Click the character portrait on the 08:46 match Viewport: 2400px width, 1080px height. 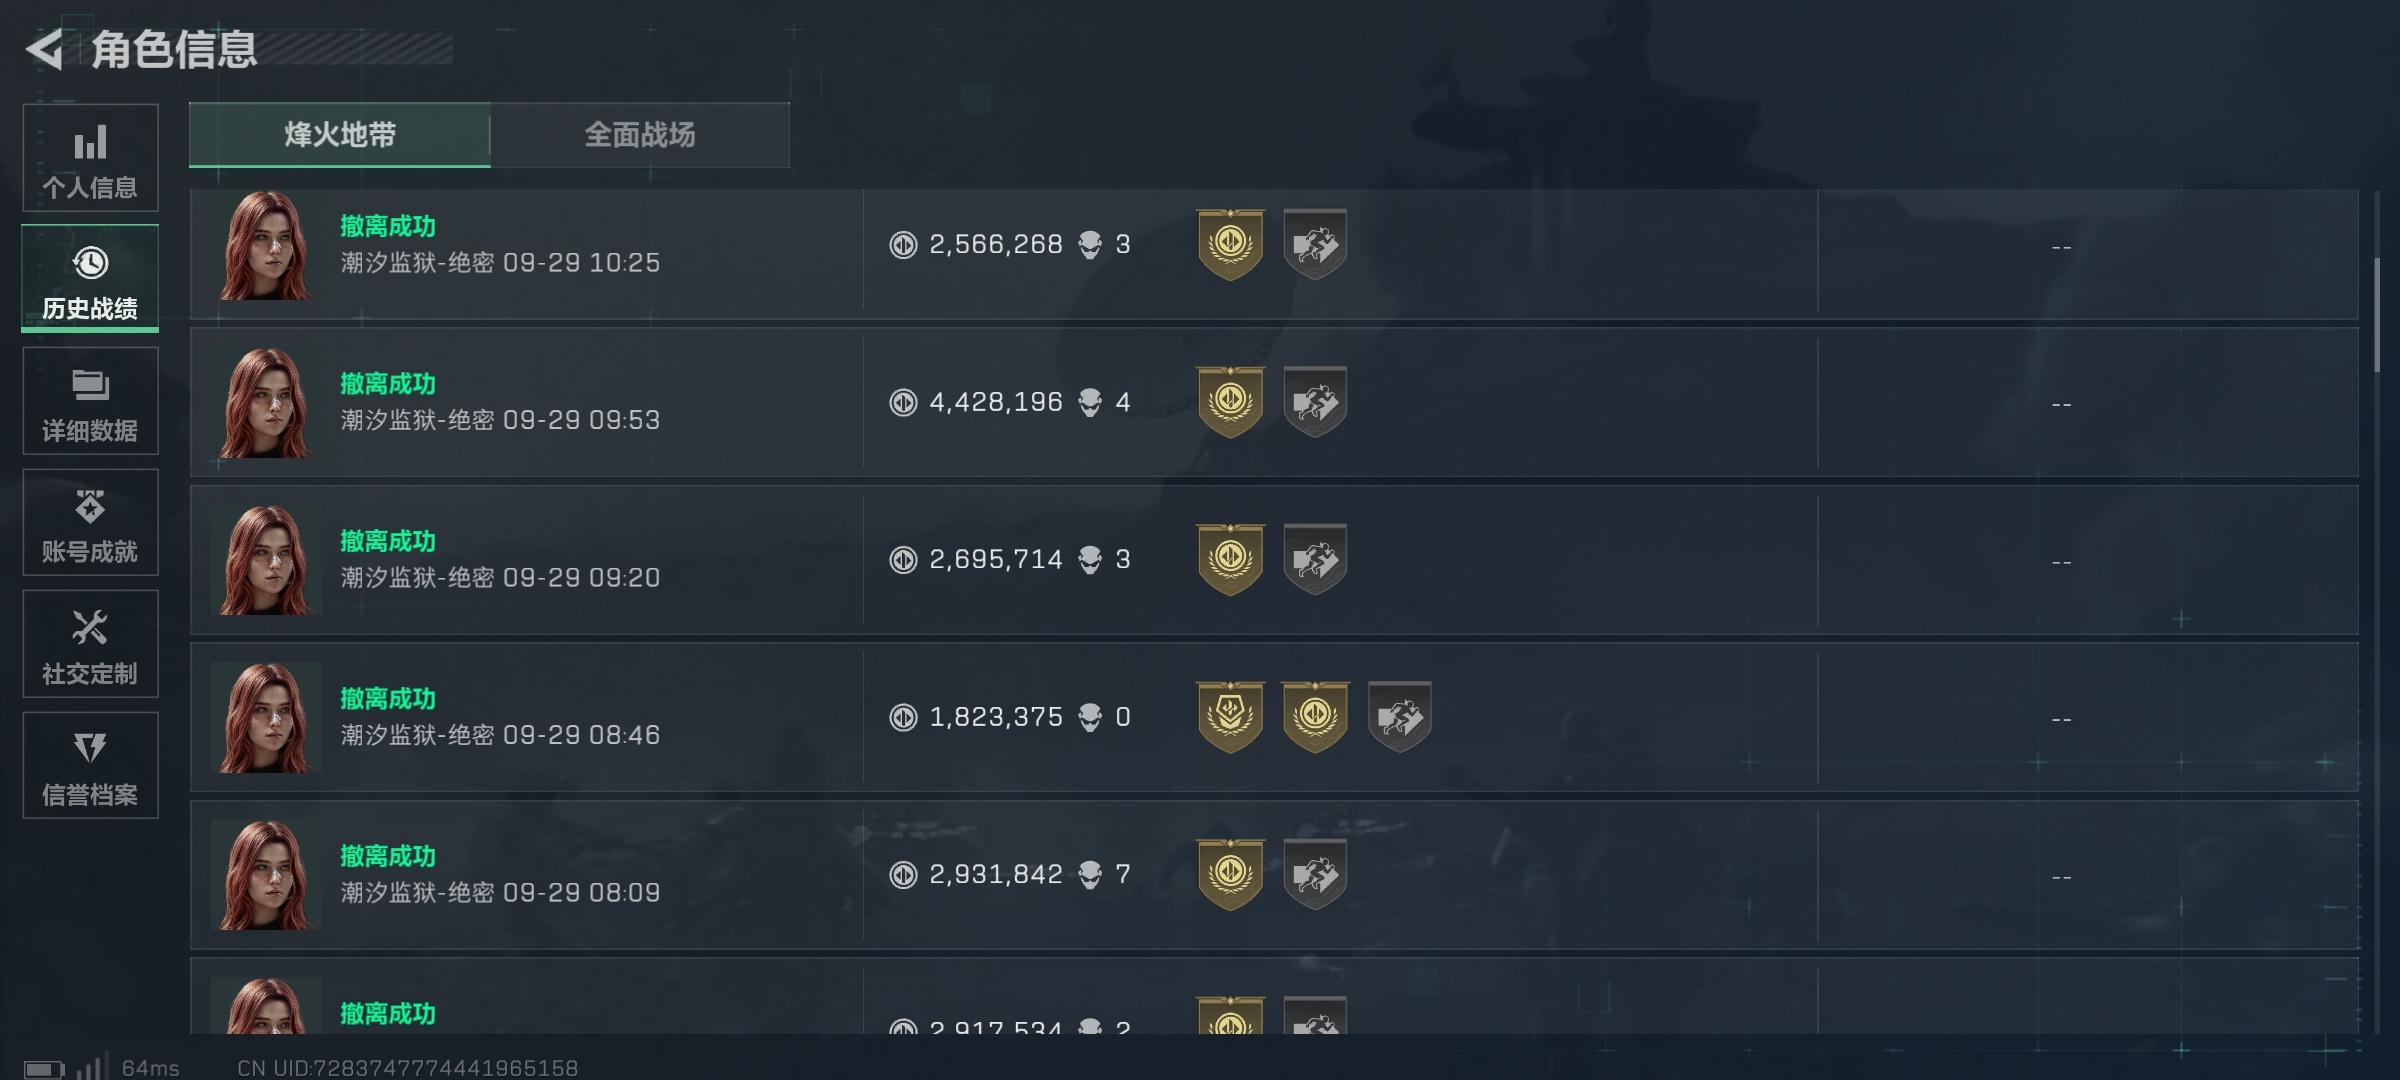(266, 718)
